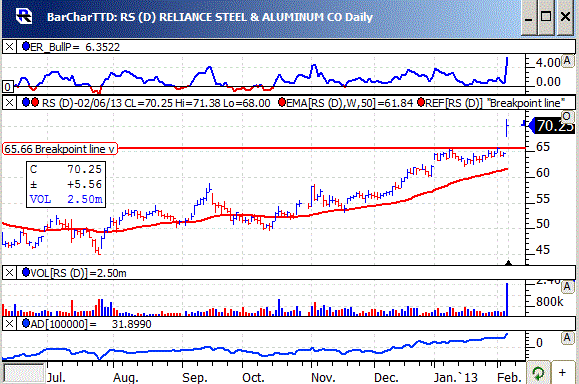
Task: Click the black triangle date marker on price axis
Action: [508, 263]
